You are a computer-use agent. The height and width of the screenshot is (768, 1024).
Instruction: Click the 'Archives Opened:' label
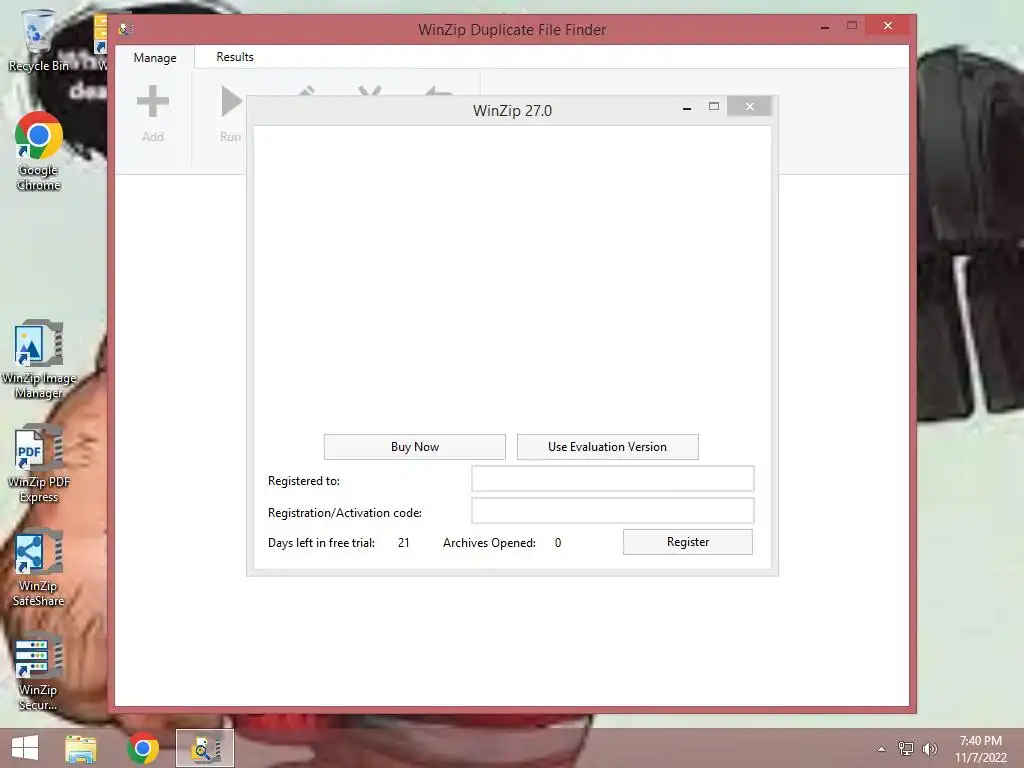tap(489, 543)
